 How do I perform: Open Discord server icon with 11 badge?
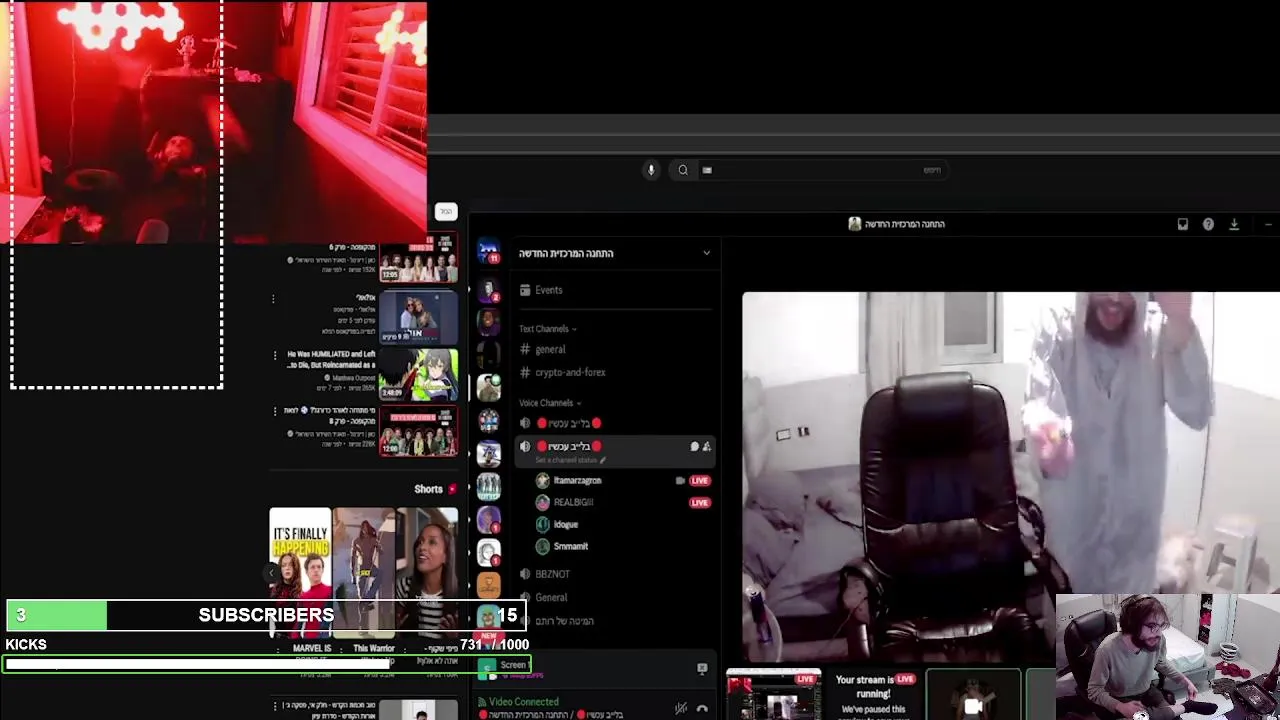[x=488, y=252]
